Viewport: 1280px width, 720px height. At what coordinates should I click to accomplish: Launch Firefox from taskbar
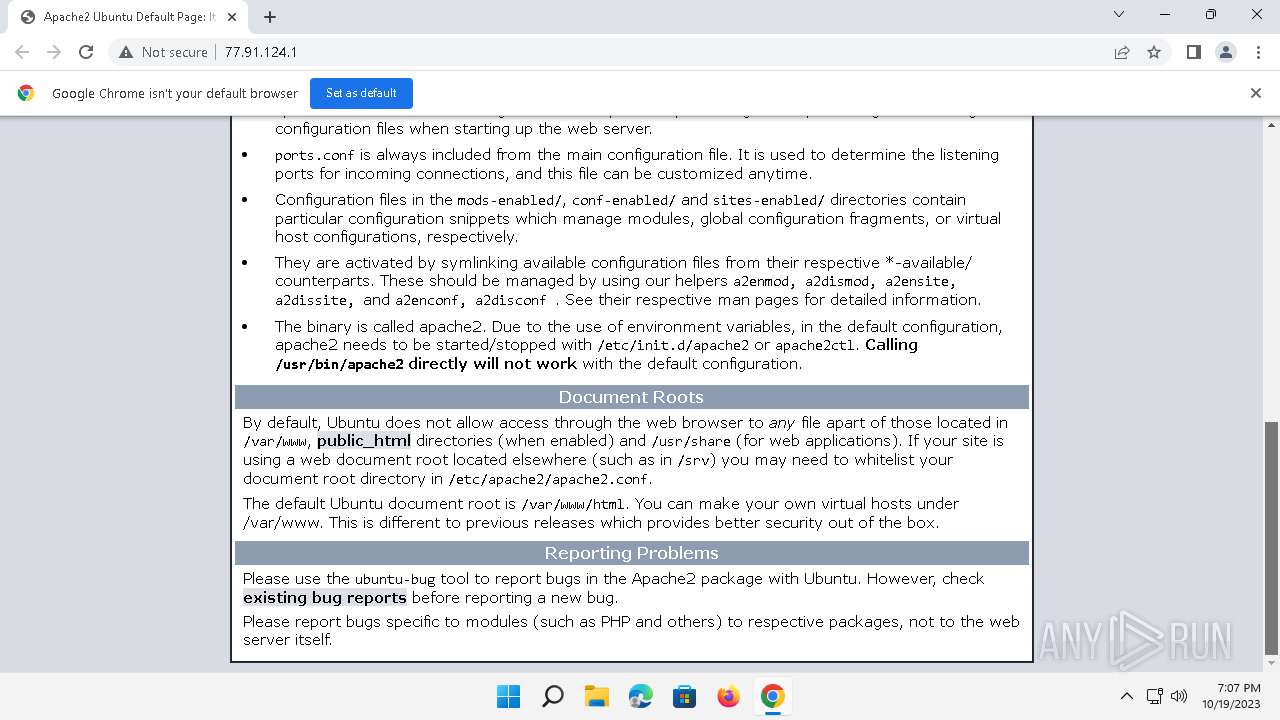728,696
